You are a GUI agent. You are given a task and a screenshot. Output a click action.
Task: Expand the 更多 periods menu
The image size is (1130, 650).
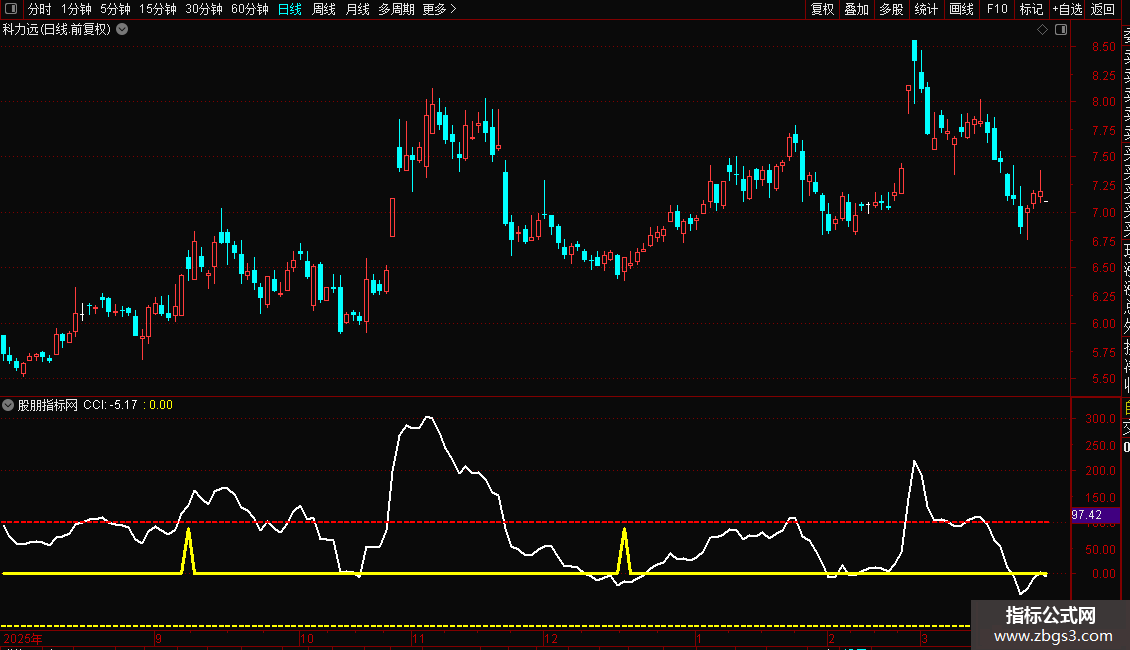click(439, 9)
